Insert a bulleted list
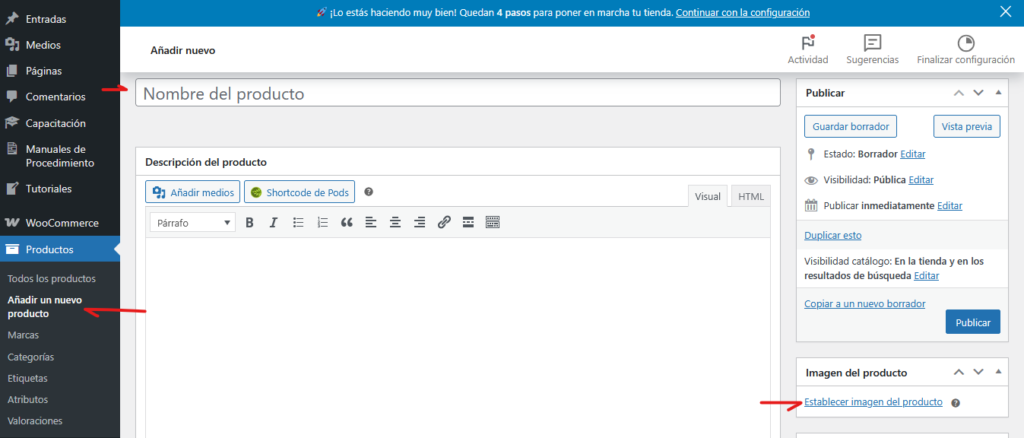Viewport: 1024px width, 438px height. click(x=298, y=222)
